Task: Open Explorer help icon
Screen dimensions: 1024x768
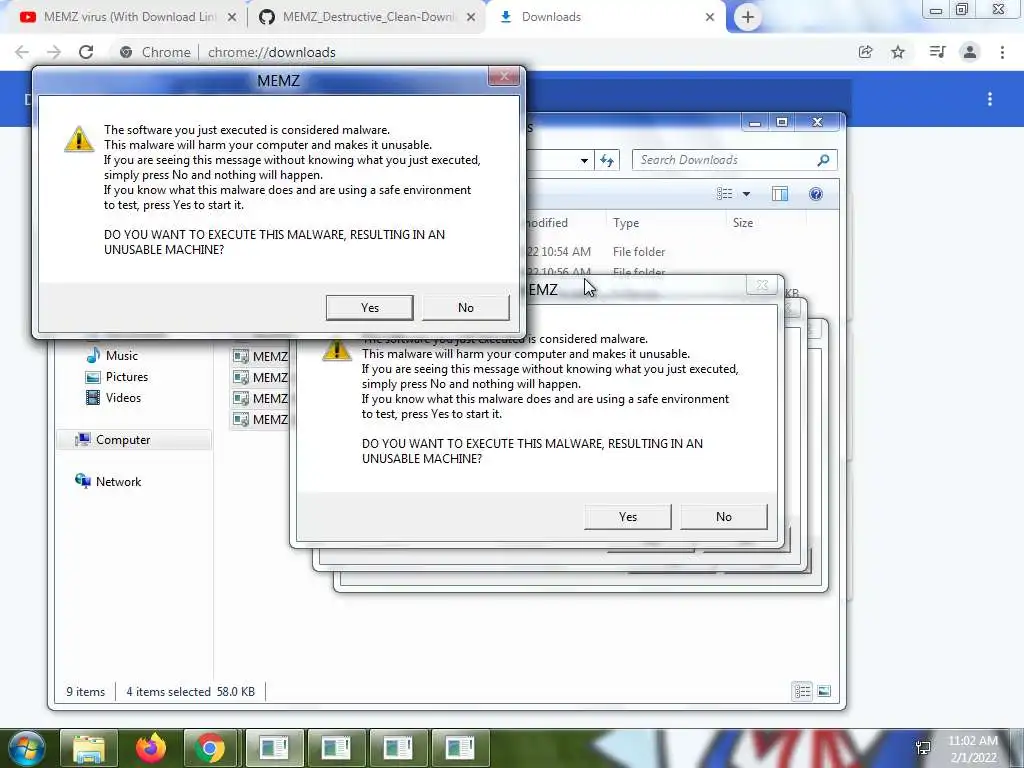Action: coord(816,193)
